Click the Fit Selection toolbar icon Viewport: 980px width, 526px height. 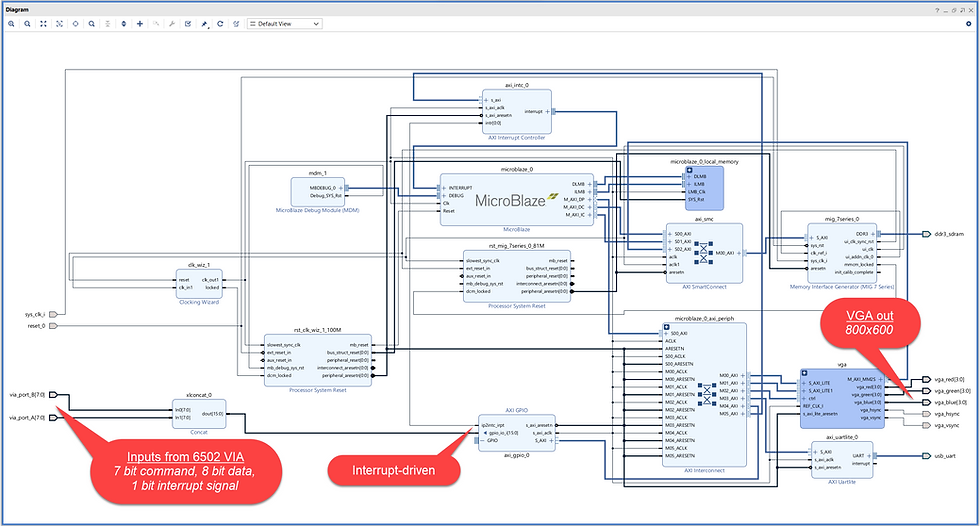point(59,24)
